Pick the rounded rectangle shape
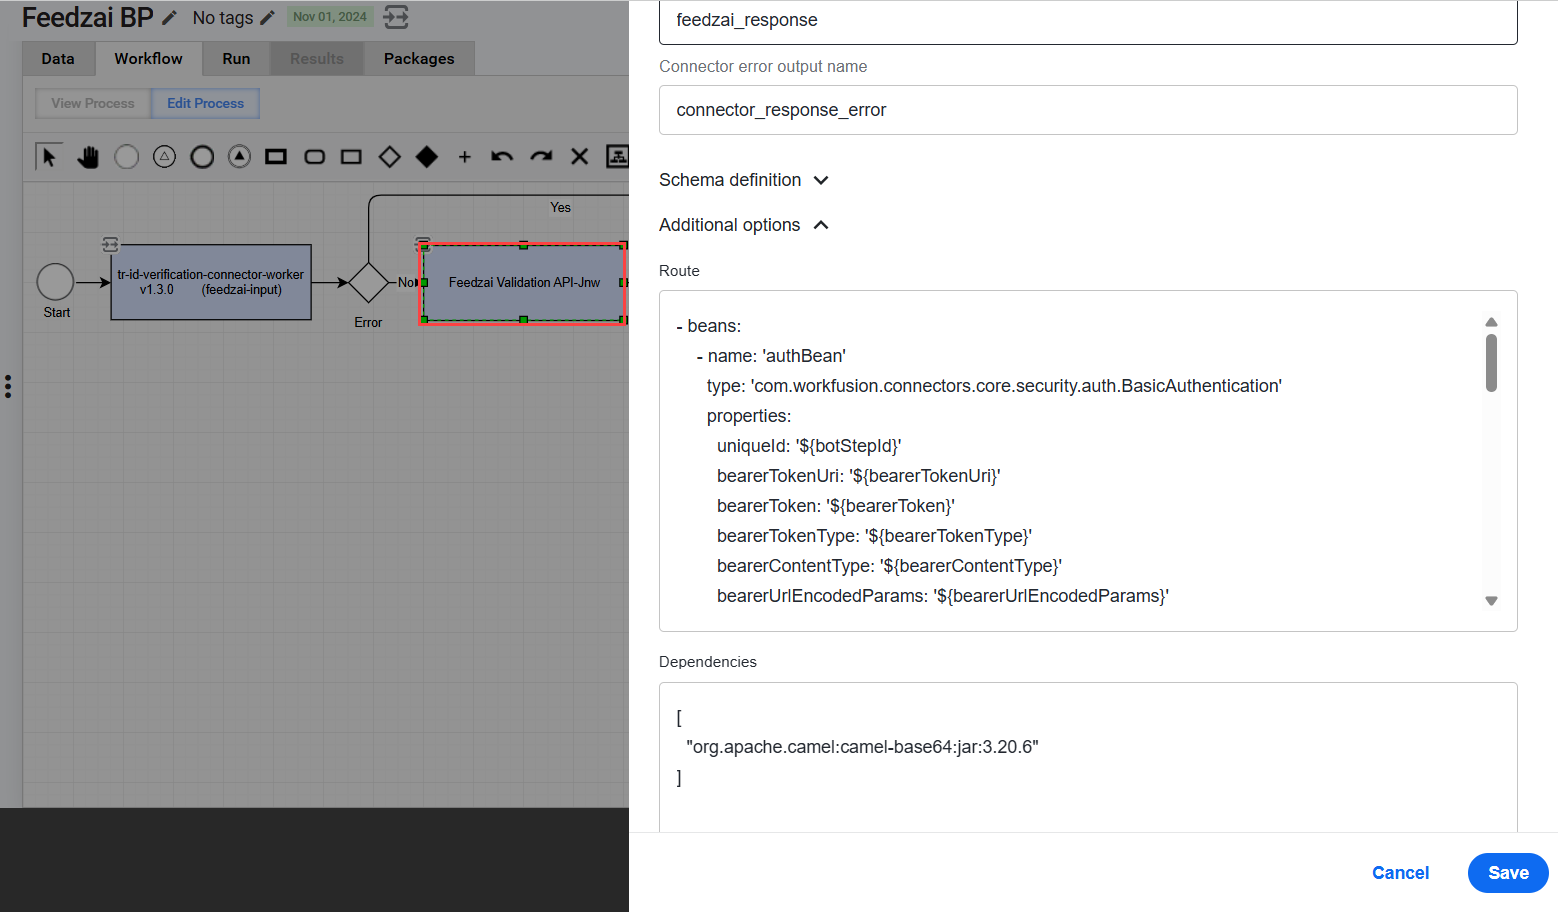The image size is (1558, 912). click(314, 157)
